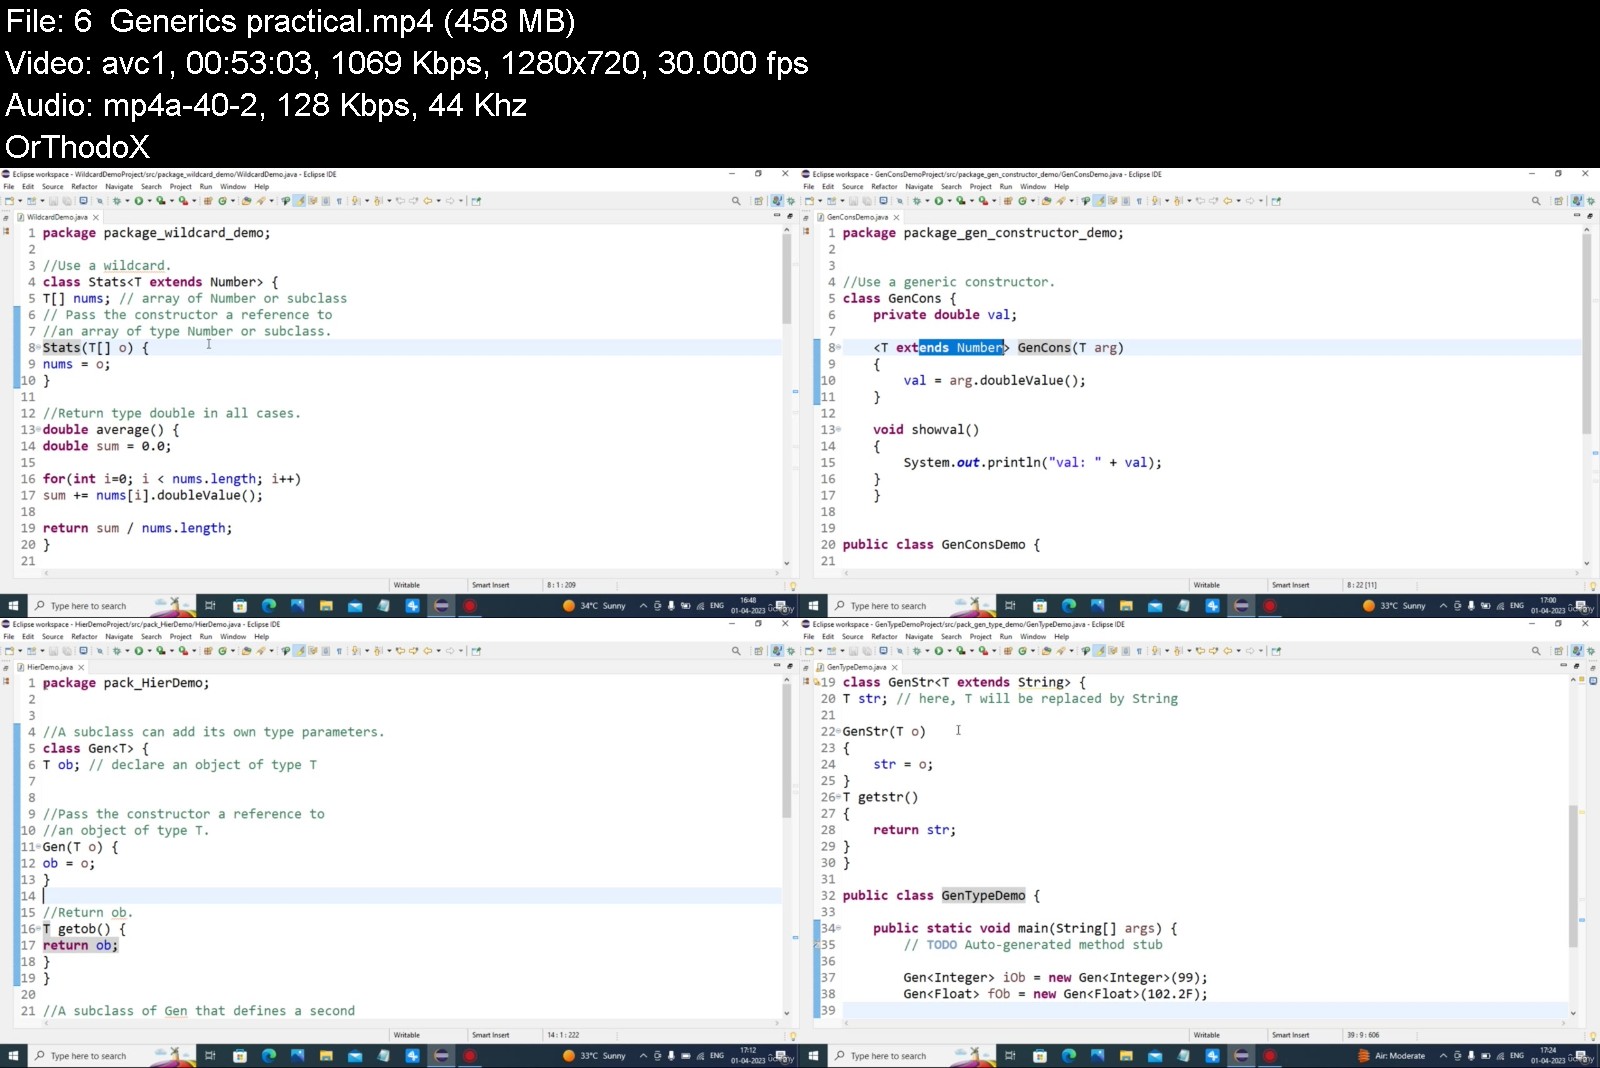The width and height of the screenshot is (1600, 1068).
Task: Open Navigate menu in HierDemo window
Action: coord(119,636)
